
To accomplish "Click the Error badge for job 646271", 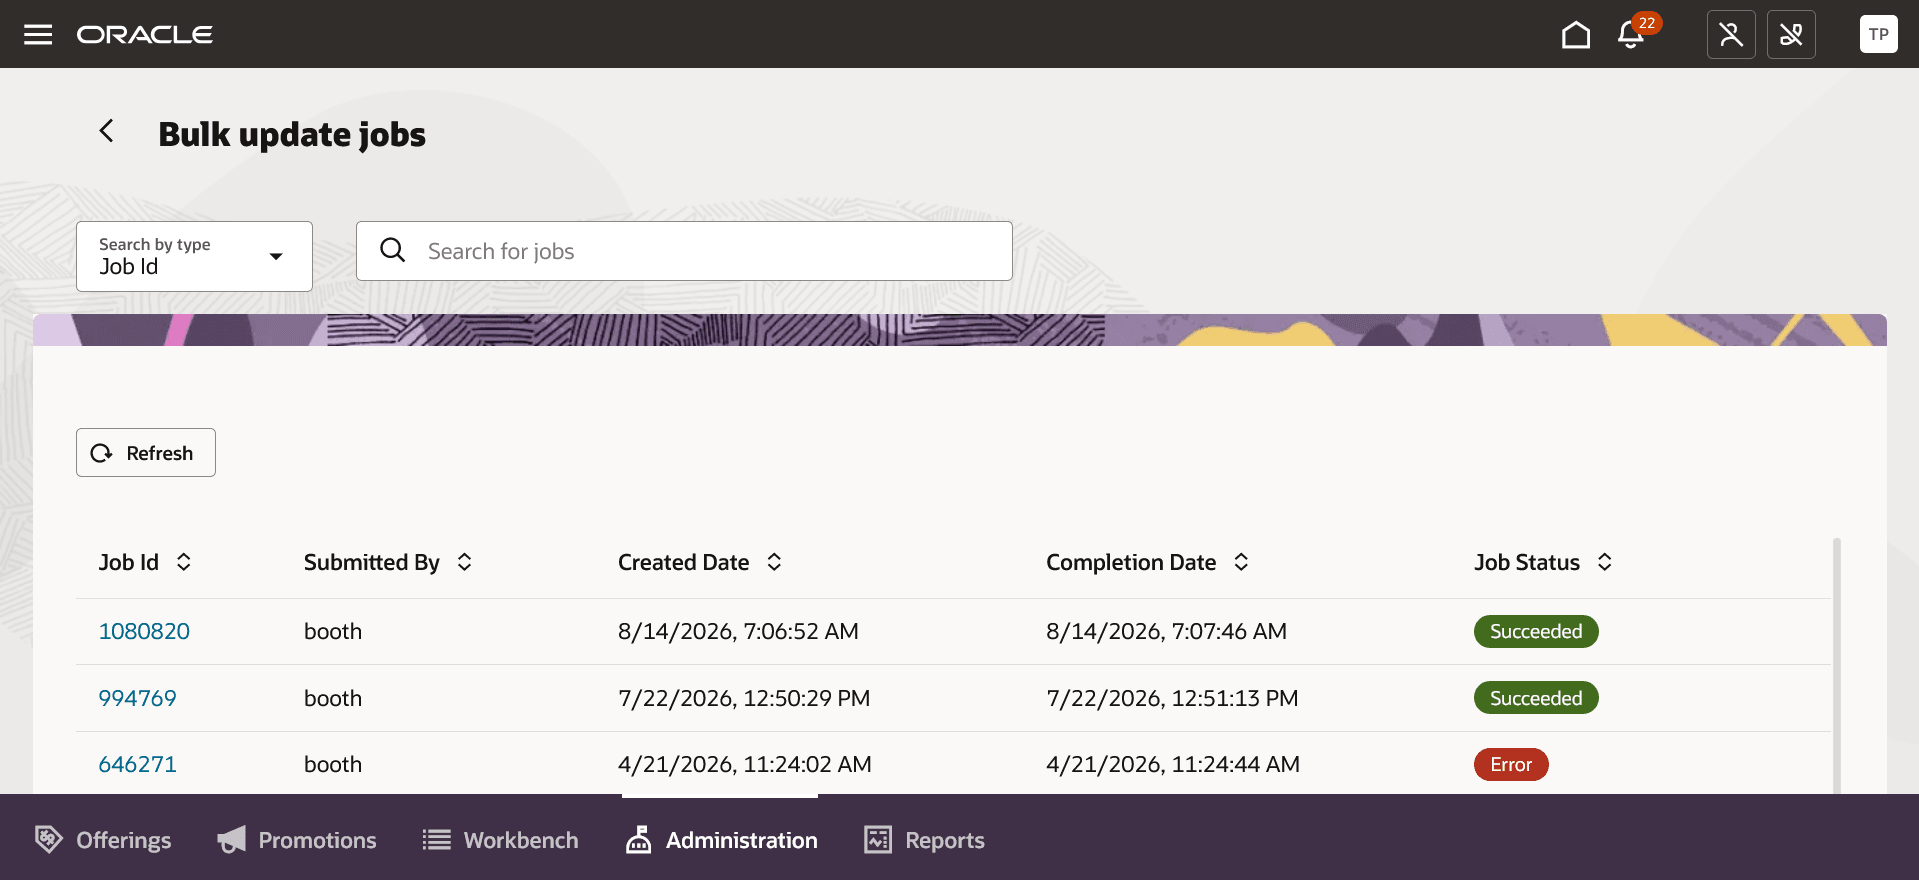I will tap(1511, 764).
